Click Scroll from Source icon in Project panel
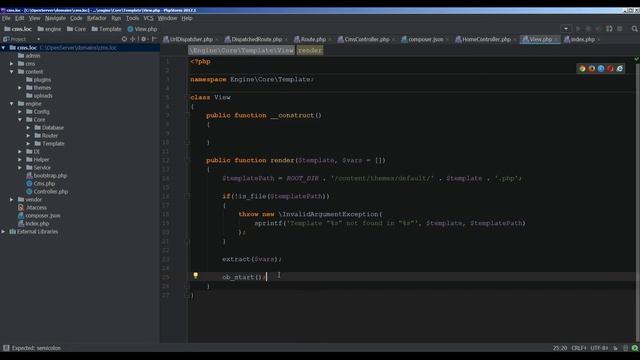640x360 pixels. click(124, 39)
